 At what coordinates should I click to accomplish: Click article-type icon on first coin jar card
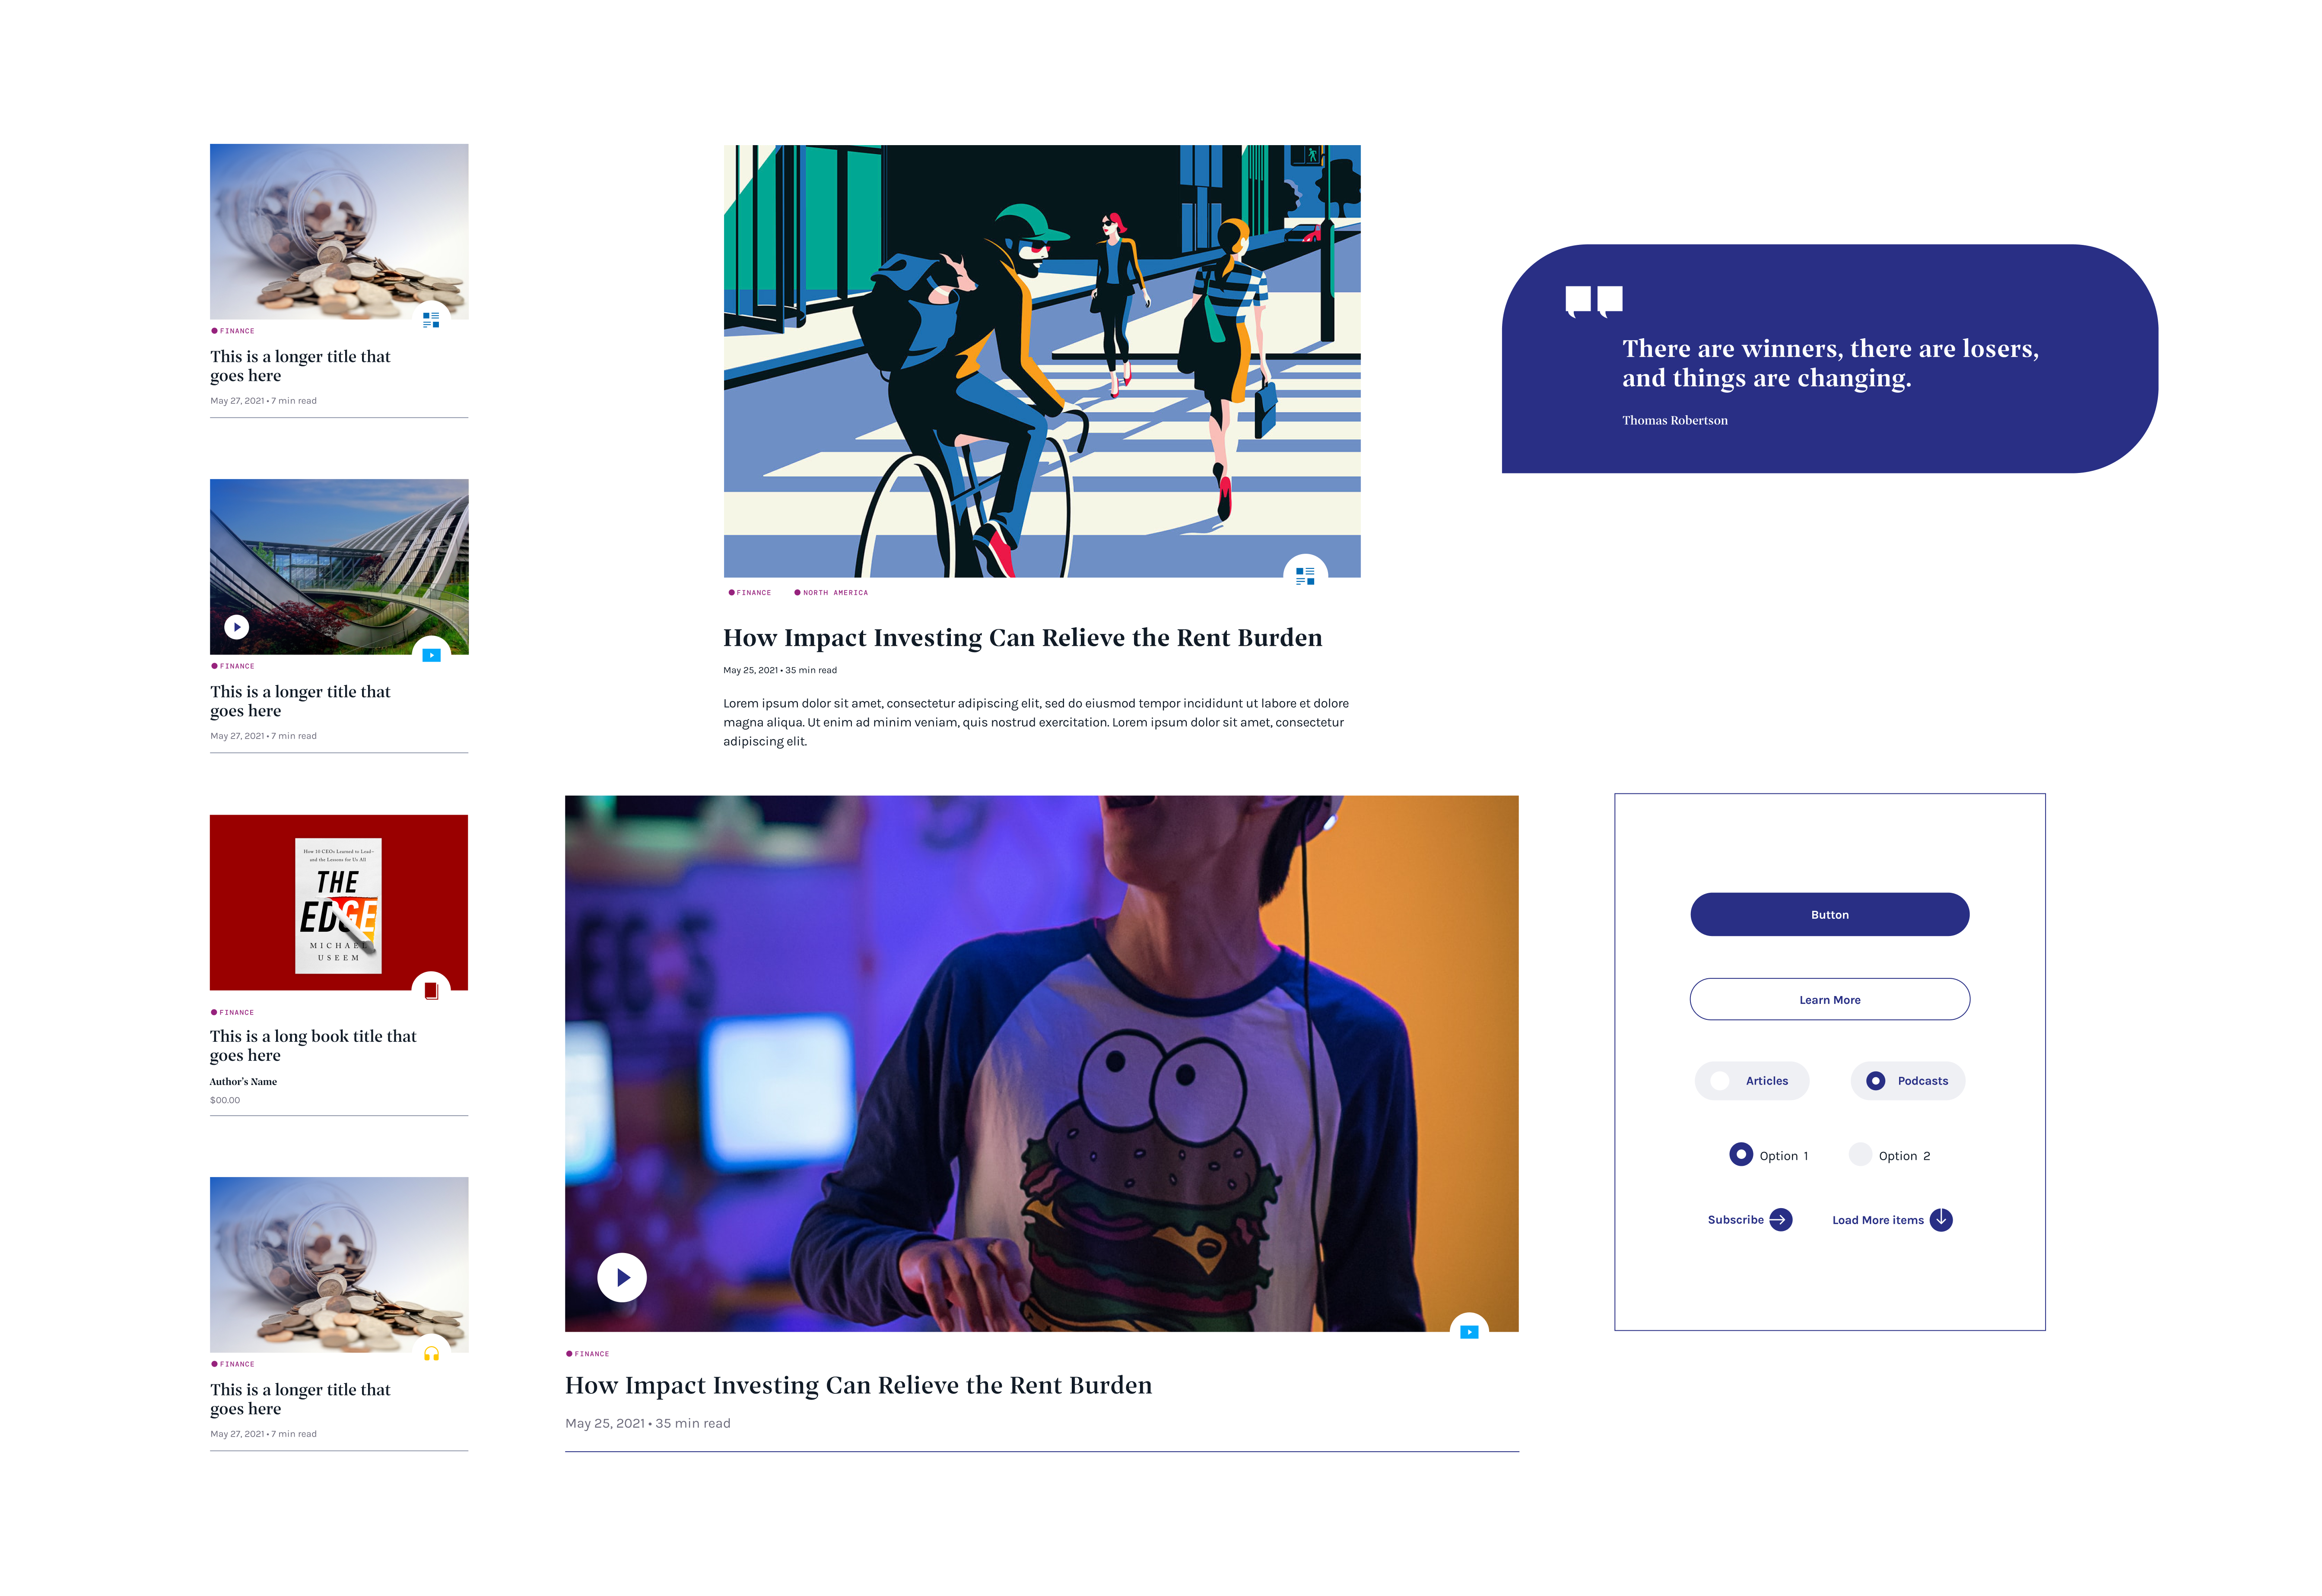431,320
